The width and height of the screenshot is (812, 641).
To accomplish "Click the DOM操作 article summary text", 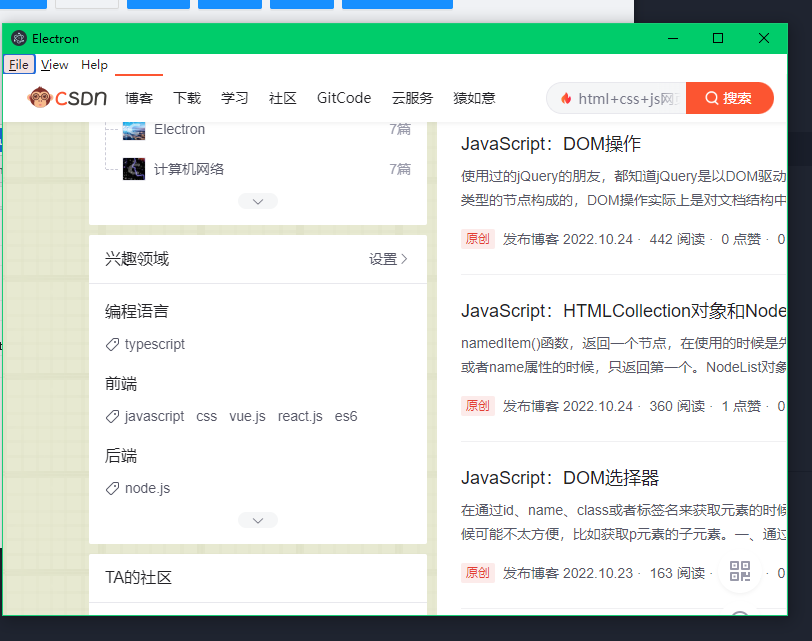I will (x=624, y=188).
